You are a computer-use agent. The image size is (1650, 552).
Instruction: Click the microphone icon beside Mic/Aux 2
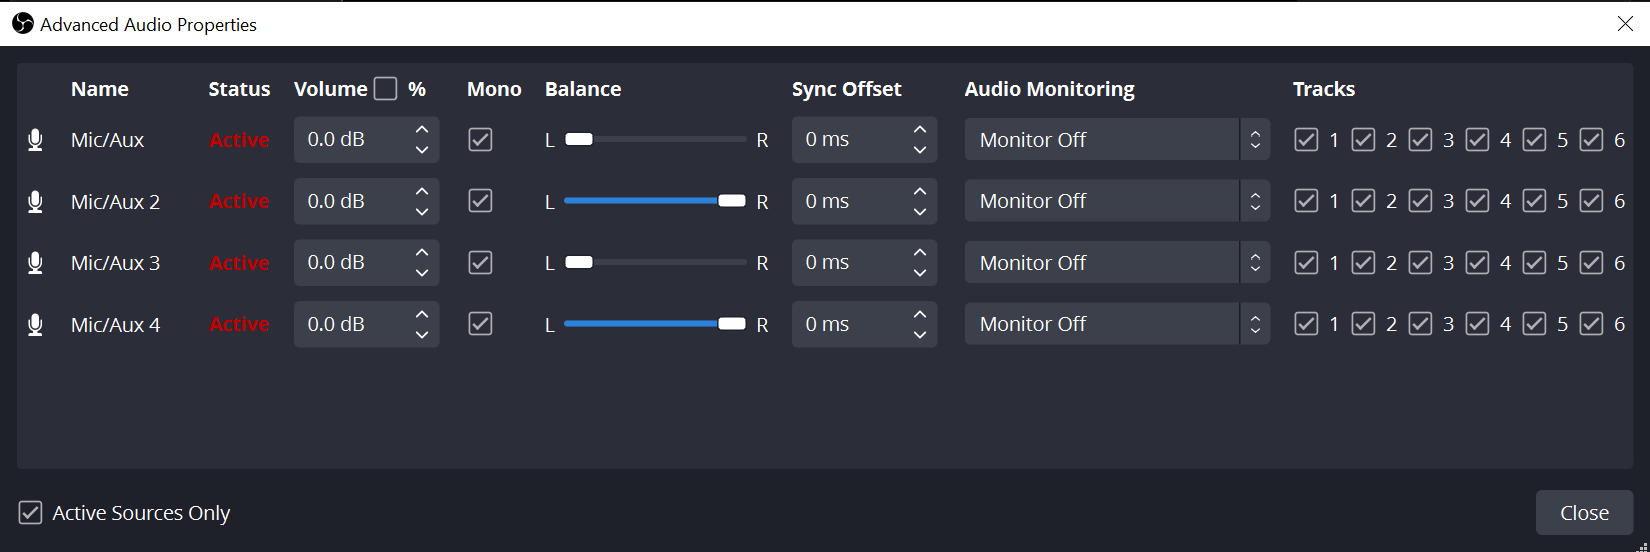click(35, 202)
